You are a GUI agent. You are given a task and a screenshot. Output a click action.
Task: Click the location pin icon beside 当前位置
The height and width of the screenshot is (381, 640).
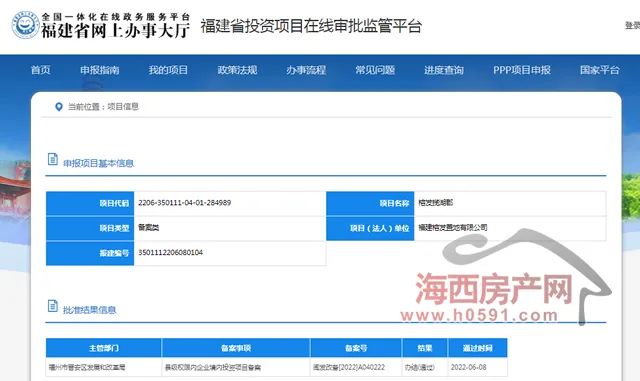(x=59, y=107)
